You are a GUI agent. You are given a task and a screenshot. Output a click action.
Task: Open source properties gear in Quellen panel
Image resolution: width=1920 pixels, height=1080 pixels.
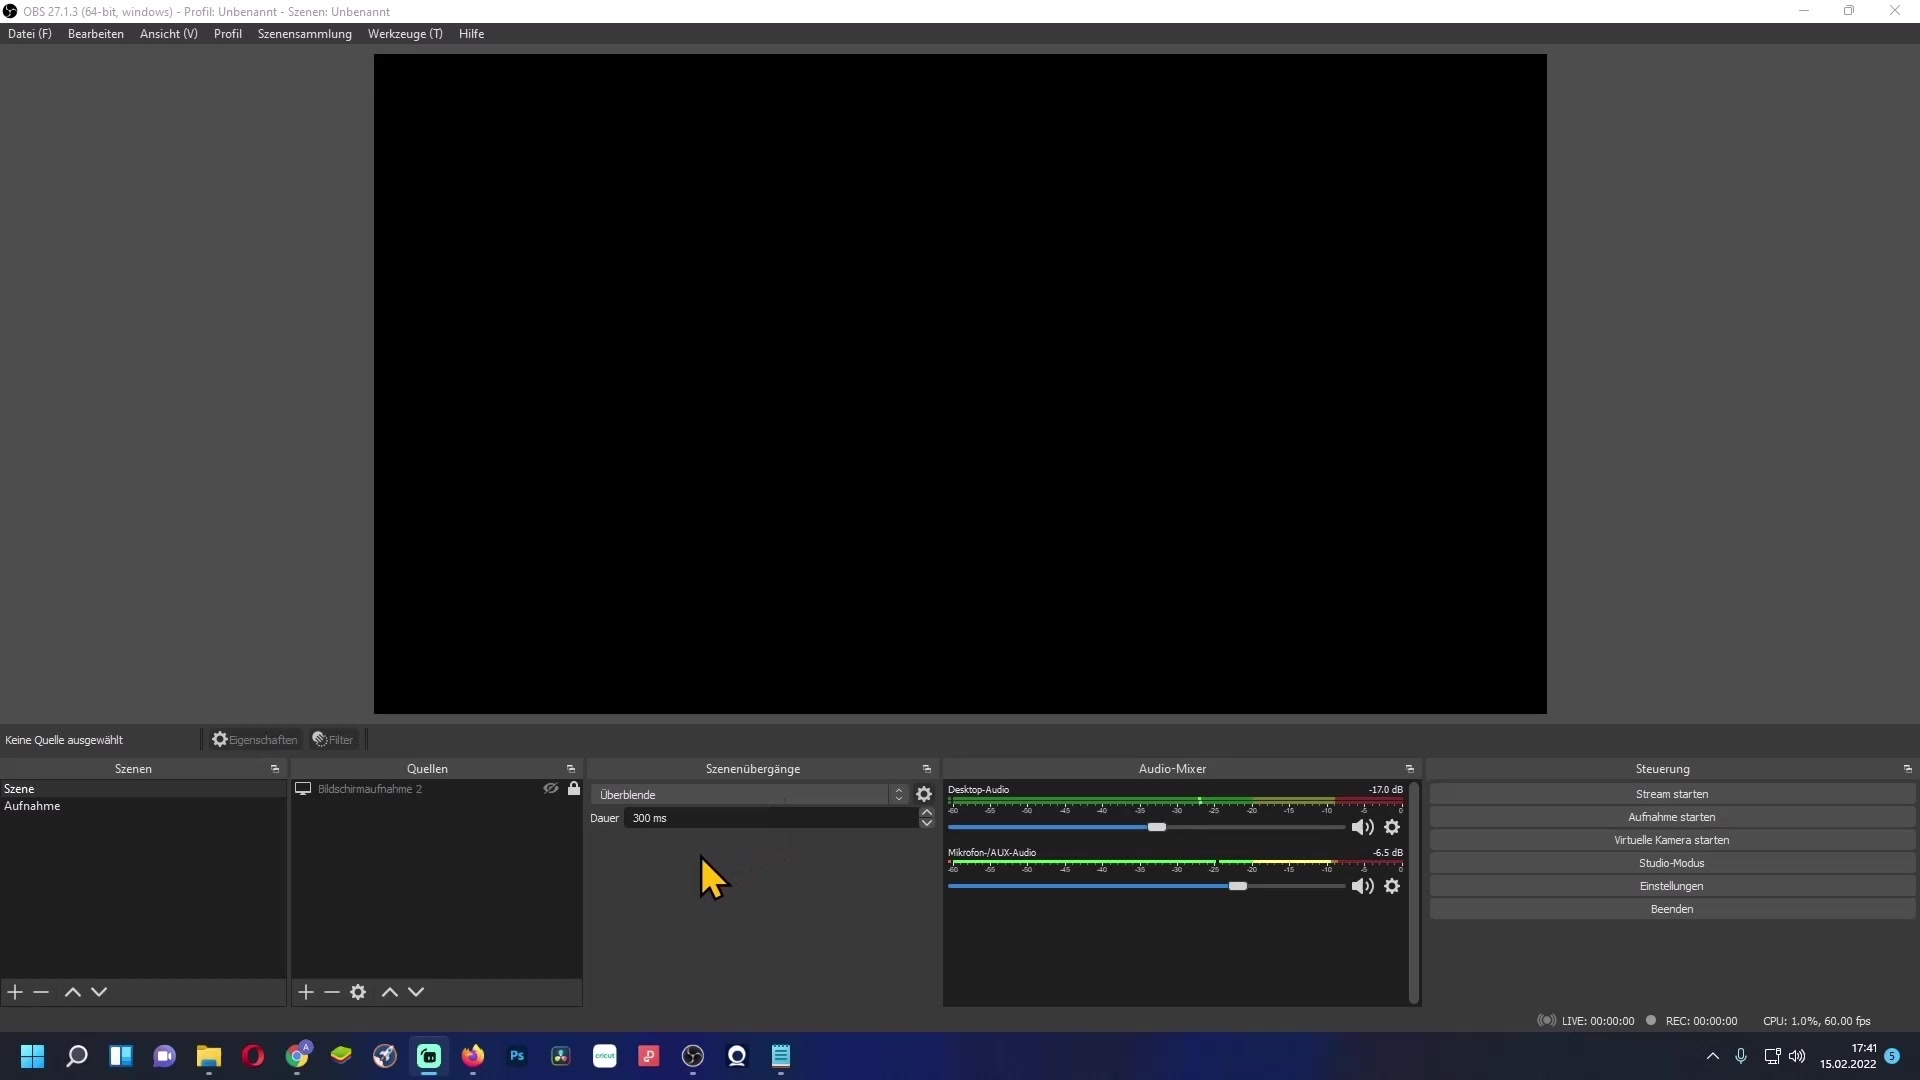tap(358, 992)
